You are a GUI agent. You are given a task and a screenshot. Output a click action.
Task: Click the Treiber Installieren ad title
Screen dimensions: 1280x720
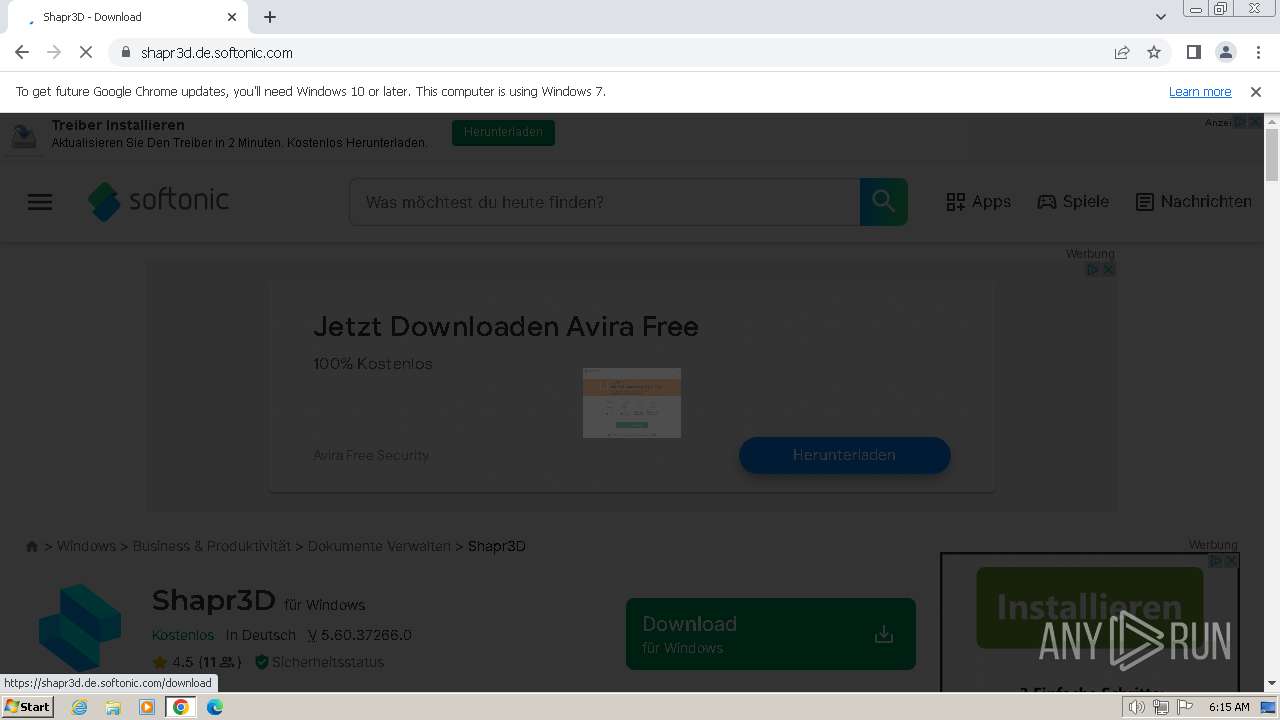[118, 125]
